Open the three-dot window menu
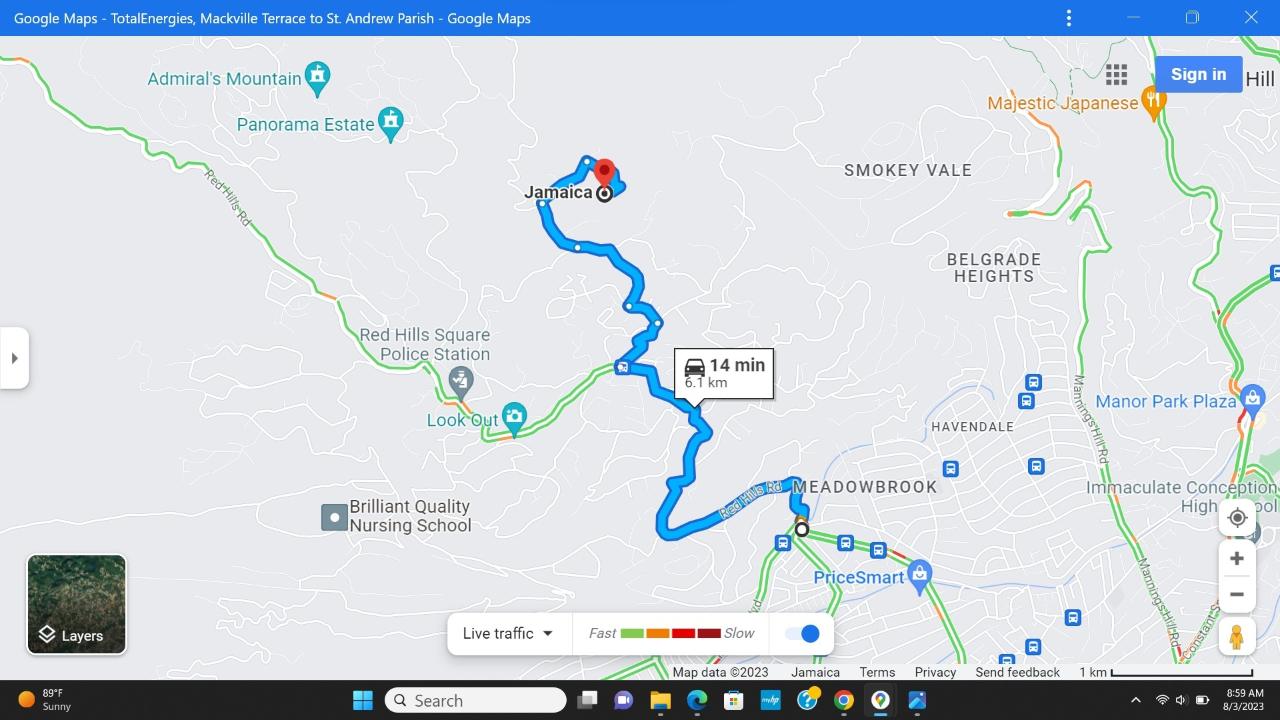Viewport: 1280px width, 720px height. pyautogui.click(x=1069, y=18)
